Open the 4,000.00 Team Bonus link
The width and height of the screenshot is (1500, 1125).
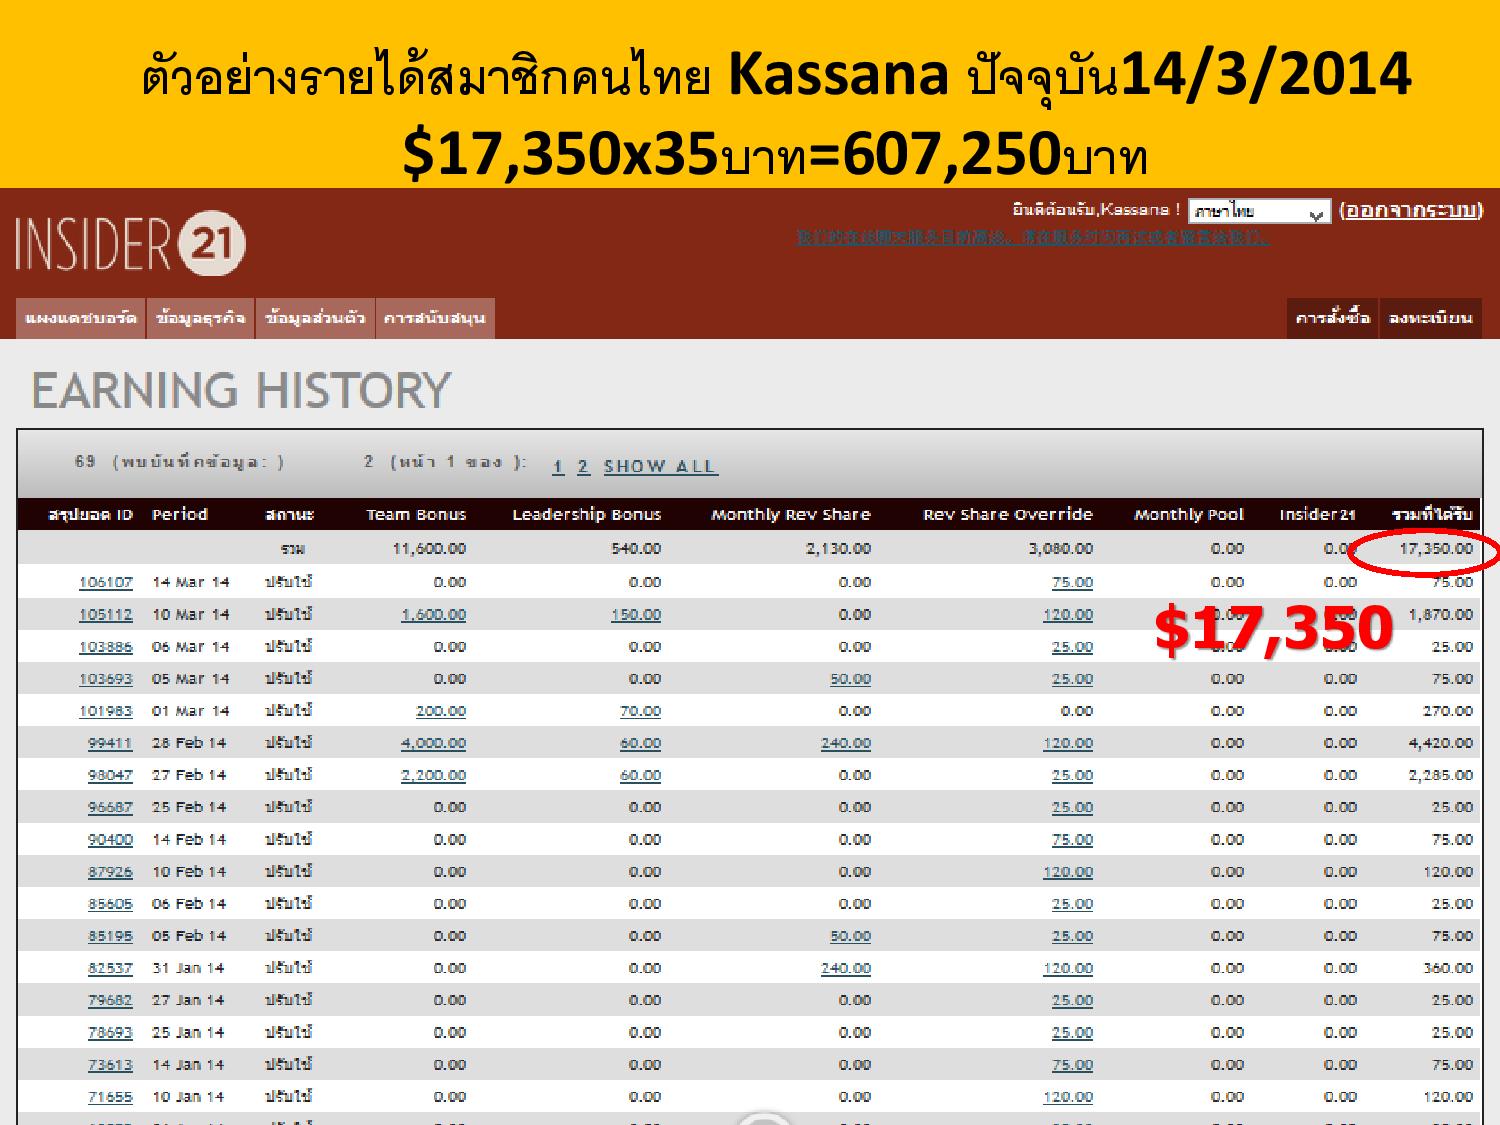pyautogui.click(x=434, y=743)
